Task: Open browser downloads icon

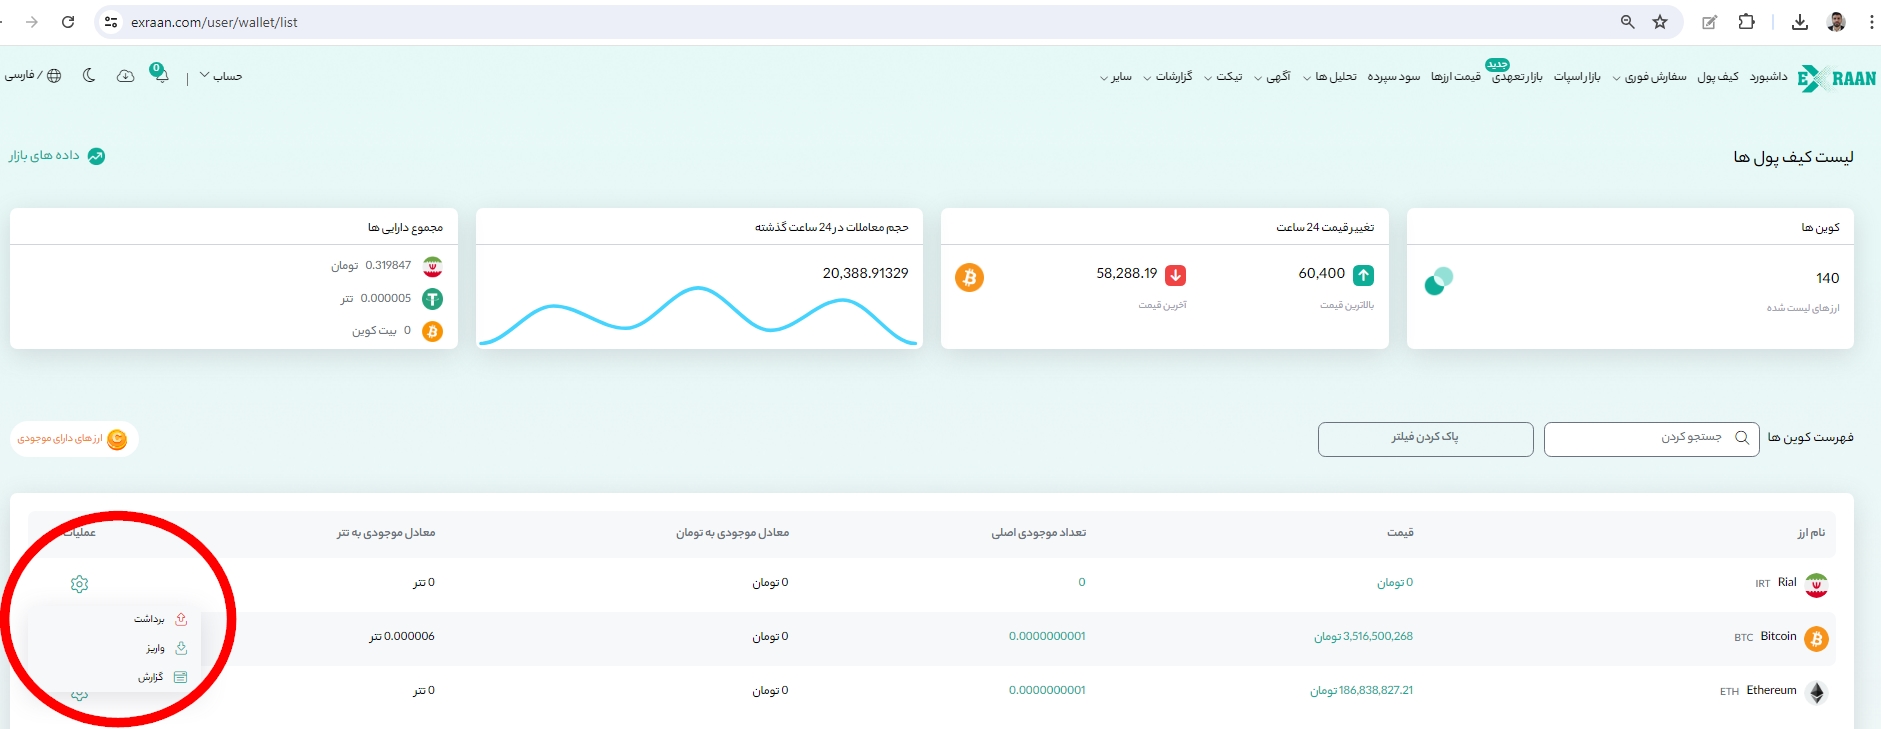Action: click(x=1800, y=22)
